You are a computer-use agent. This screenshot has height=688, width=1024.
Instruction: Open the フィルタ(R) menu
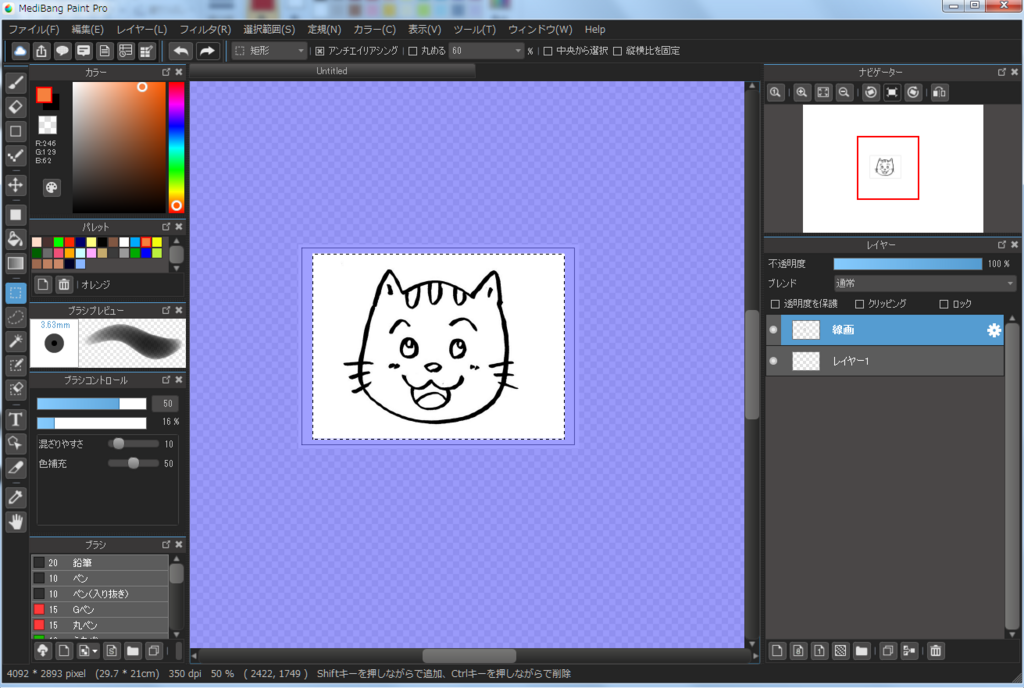(x=205, y=29)
